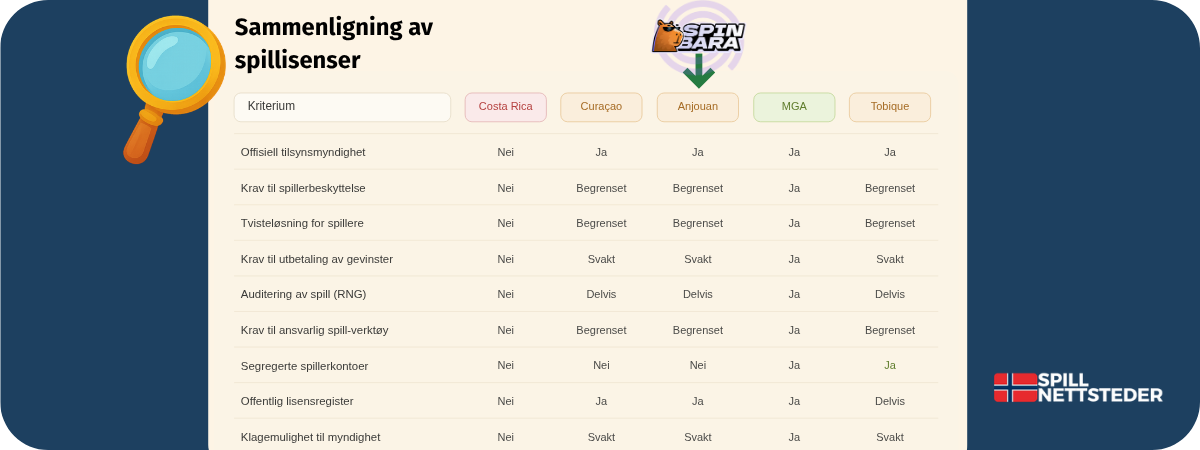
Task: Click MGA 'Ja' for Segregerte spillerkontoer
Action: tap(794, 365)
